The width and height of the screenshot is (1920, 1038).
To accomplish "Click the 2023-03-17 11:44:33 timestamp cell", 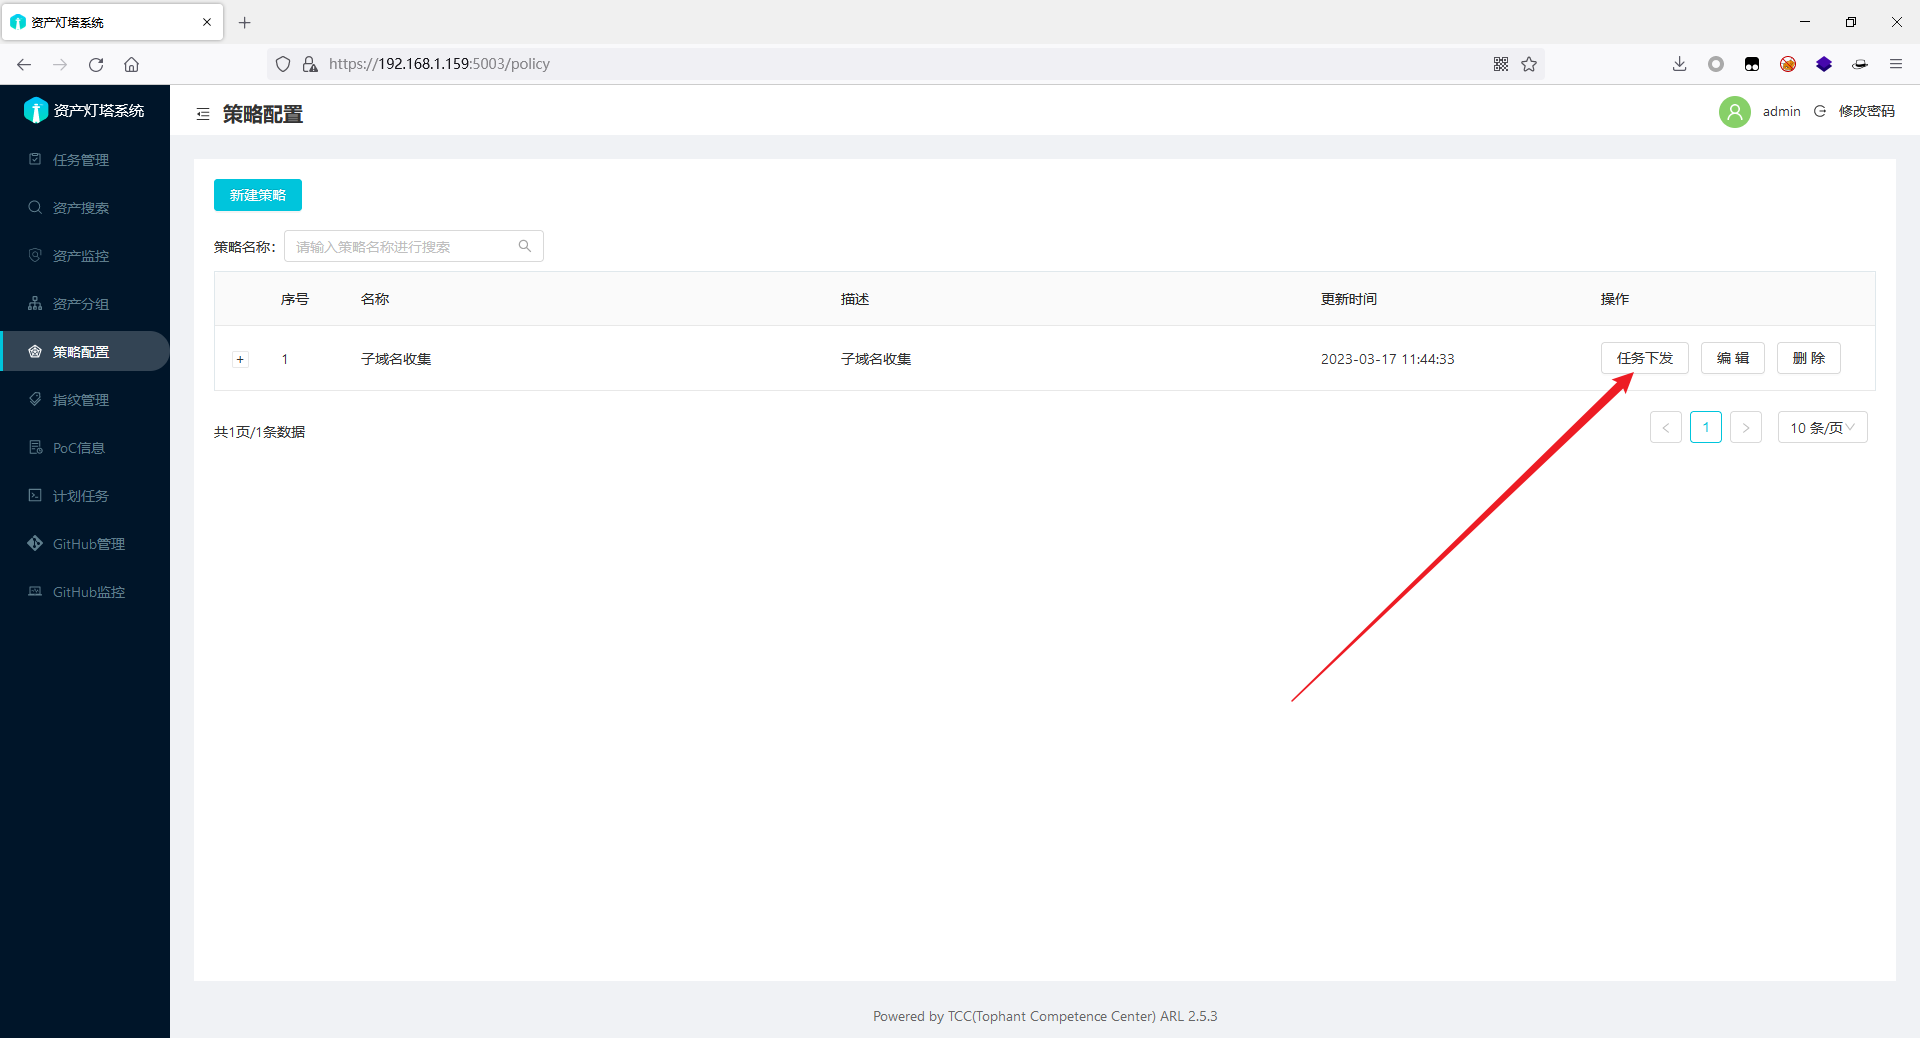I will [x=1387, y=359].
